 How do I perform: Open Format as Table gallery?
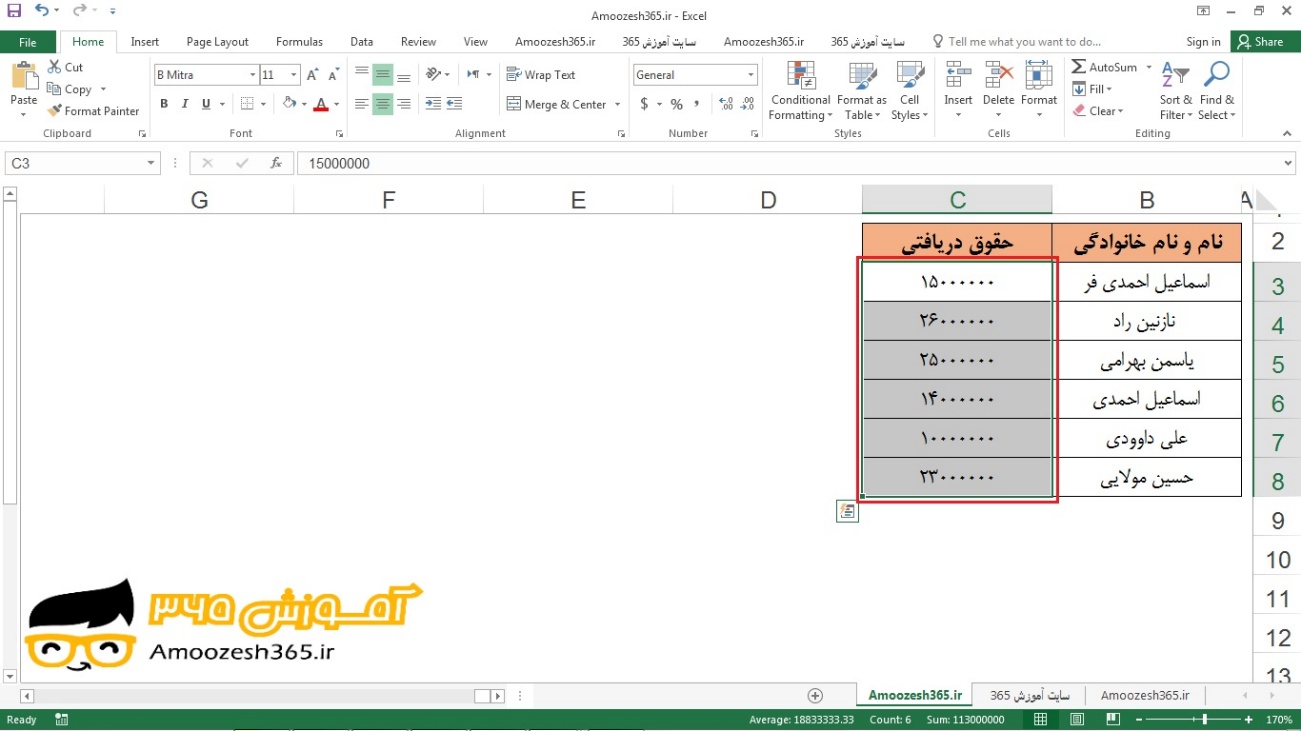[862, 91]
